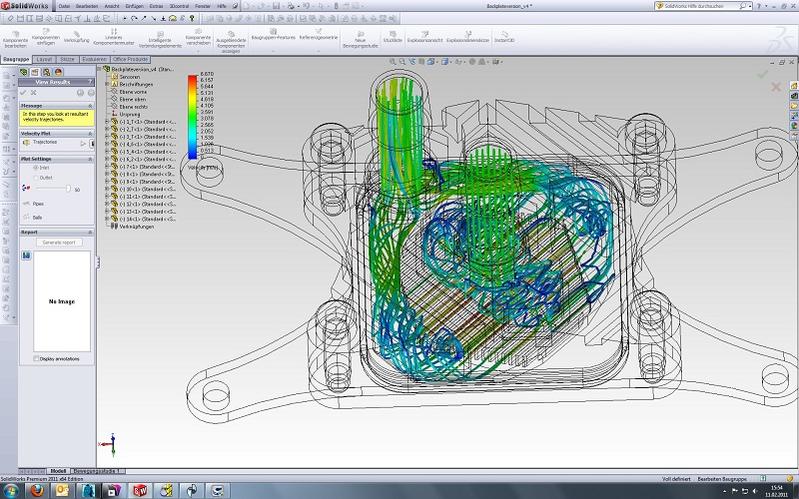Click the velocity color legend bar
The width and height of the screenshot is (799, 499).
192,117
